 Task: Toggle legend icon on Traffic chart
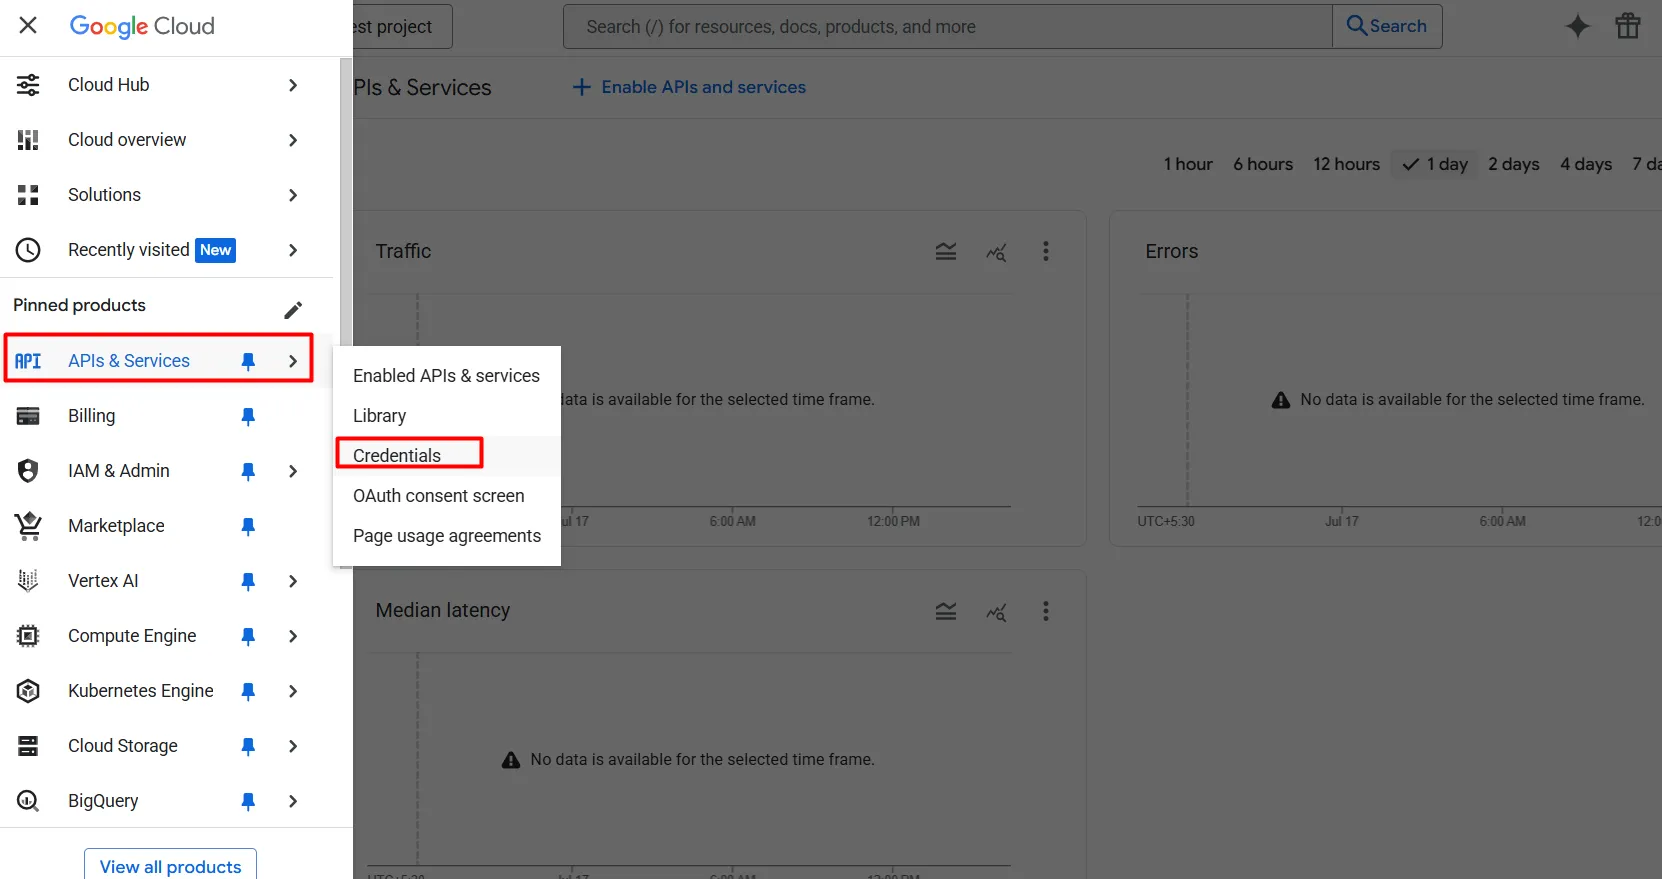(946, 252)
